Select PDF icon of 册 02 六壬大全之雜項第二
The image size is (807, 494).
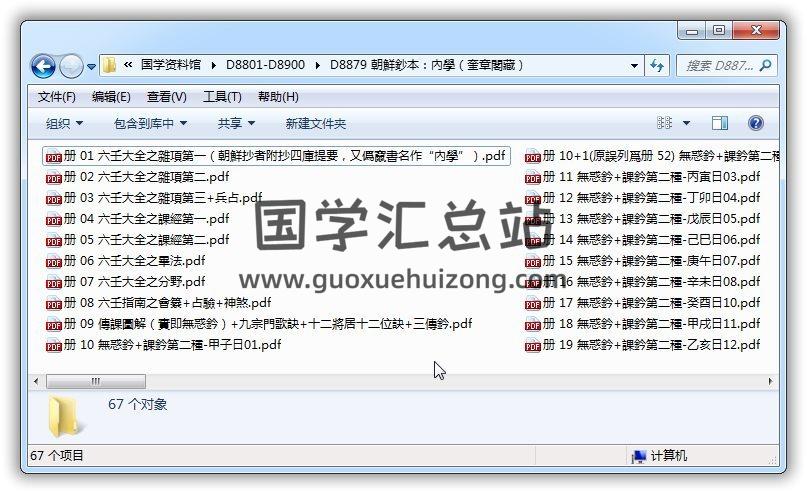click(x=54, y=178)
